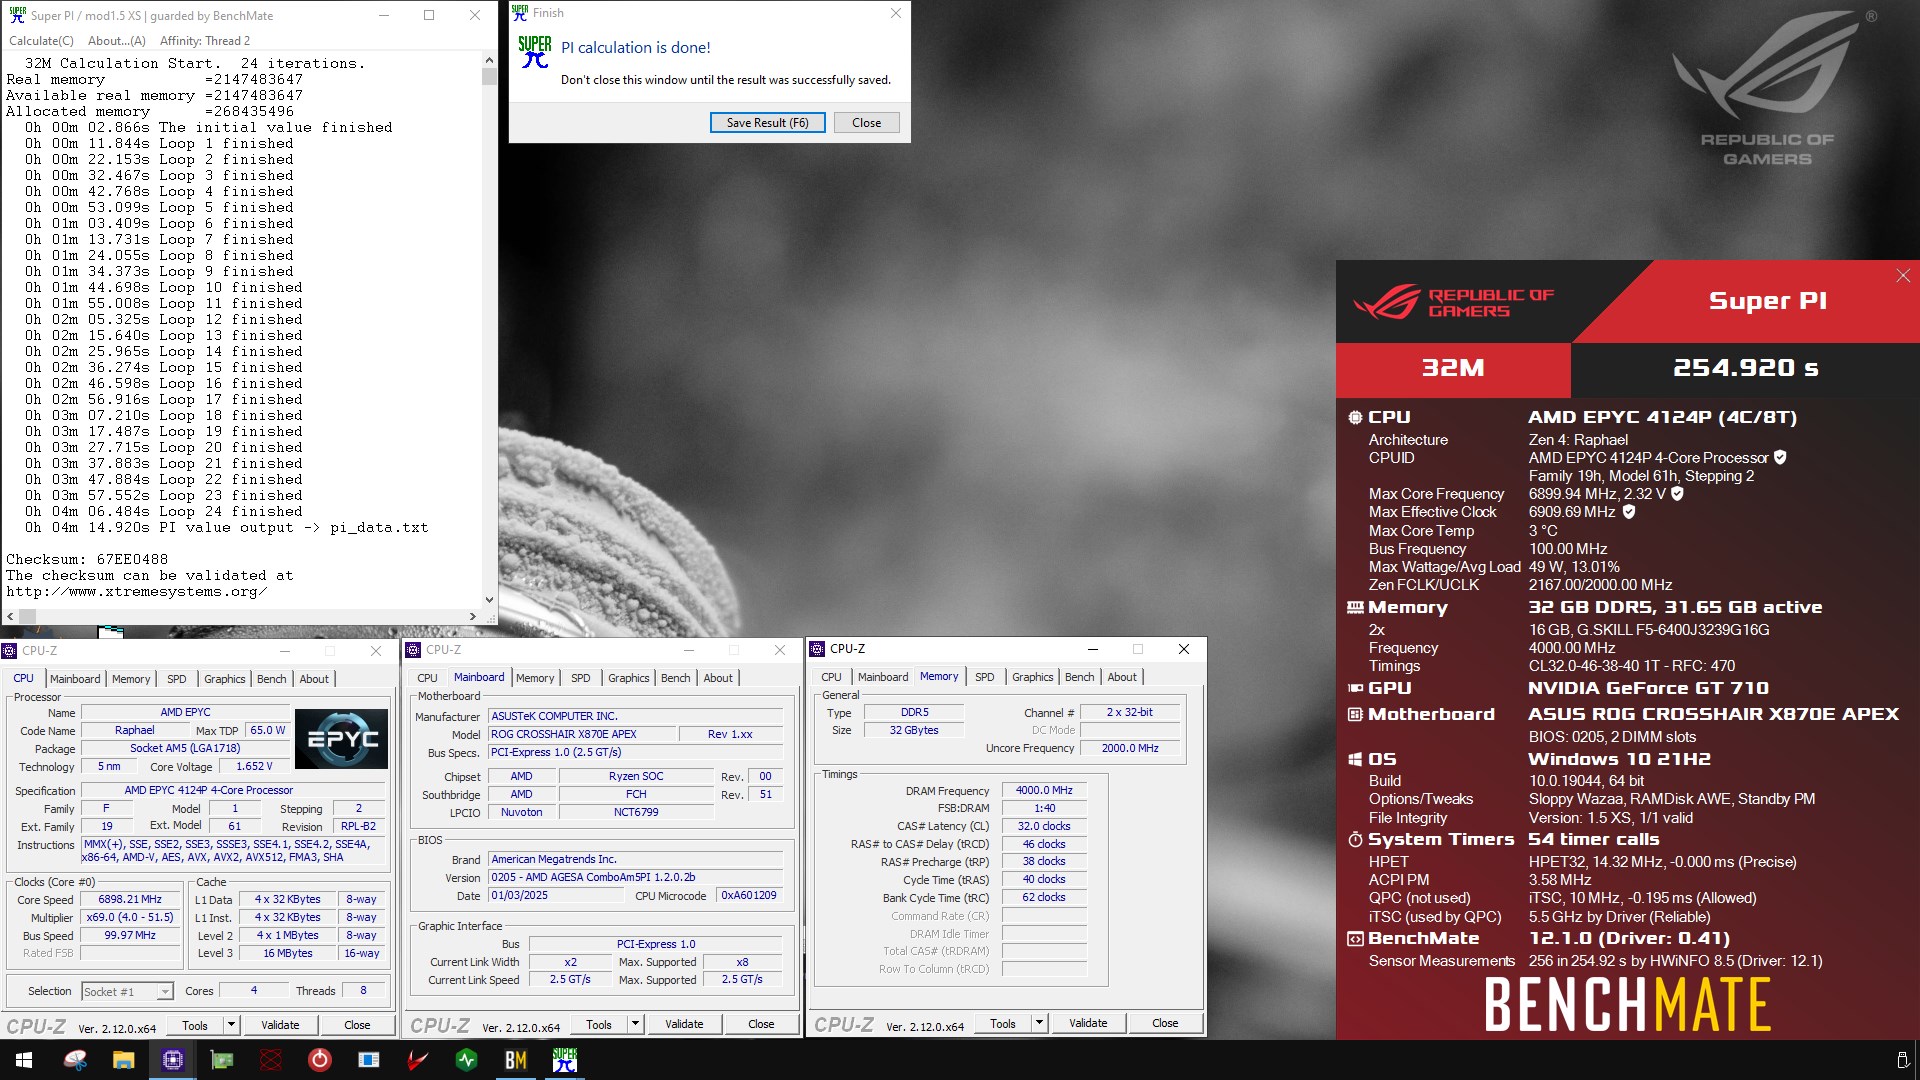Click Validate in the CPU CPU-Z window
The height and width of the screenshot is (1080, 1920).
point(280,1025)
